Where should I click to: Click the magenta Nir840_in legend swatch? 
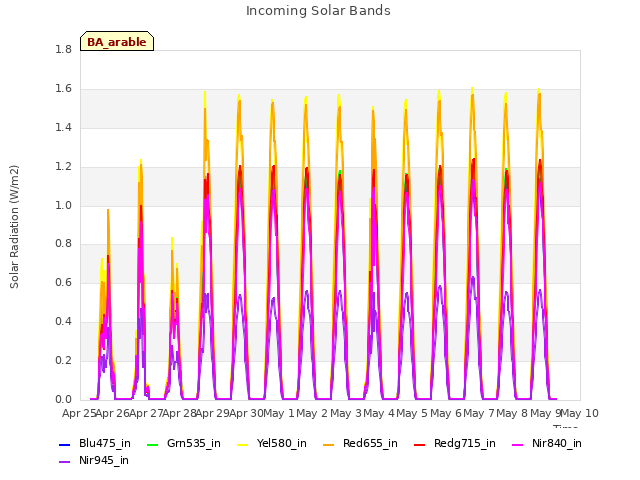518,444
